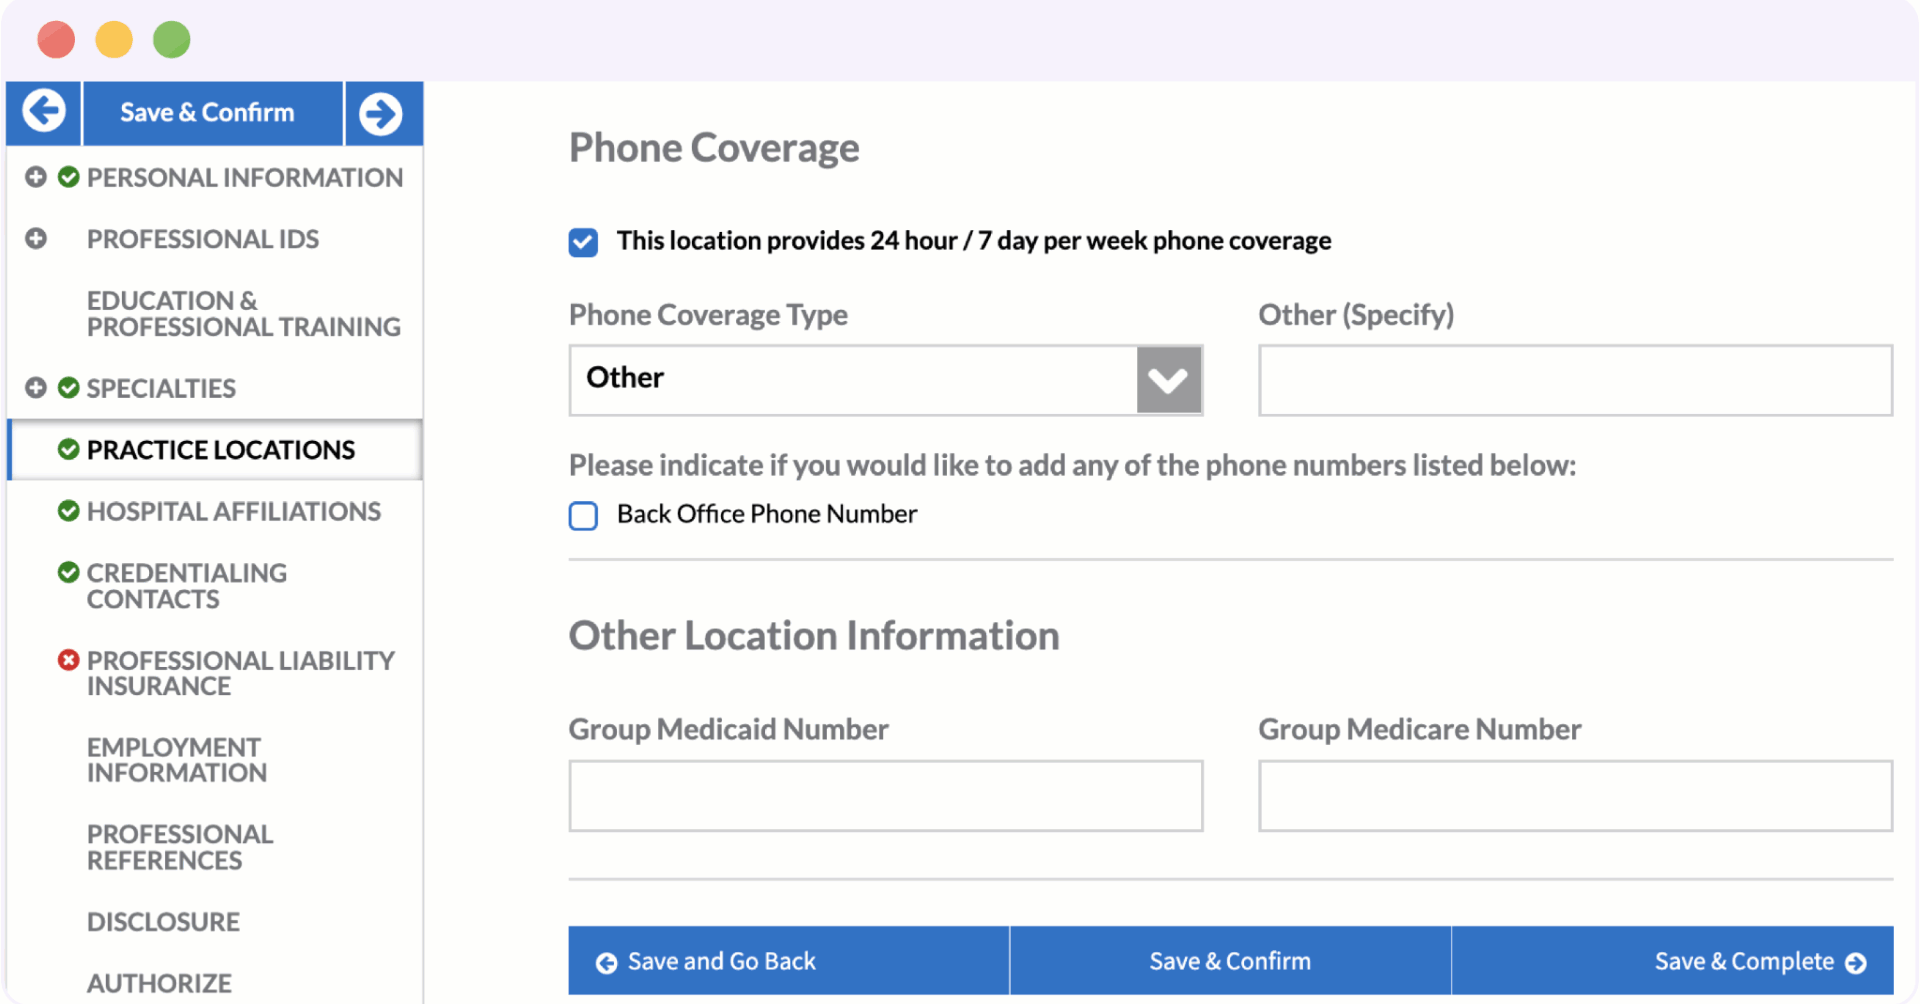The width and height of the screenshot is (1920, 1004).
Task: Expand the Professional IDs section
Action: pyautogui.click(x=36, y=239)
